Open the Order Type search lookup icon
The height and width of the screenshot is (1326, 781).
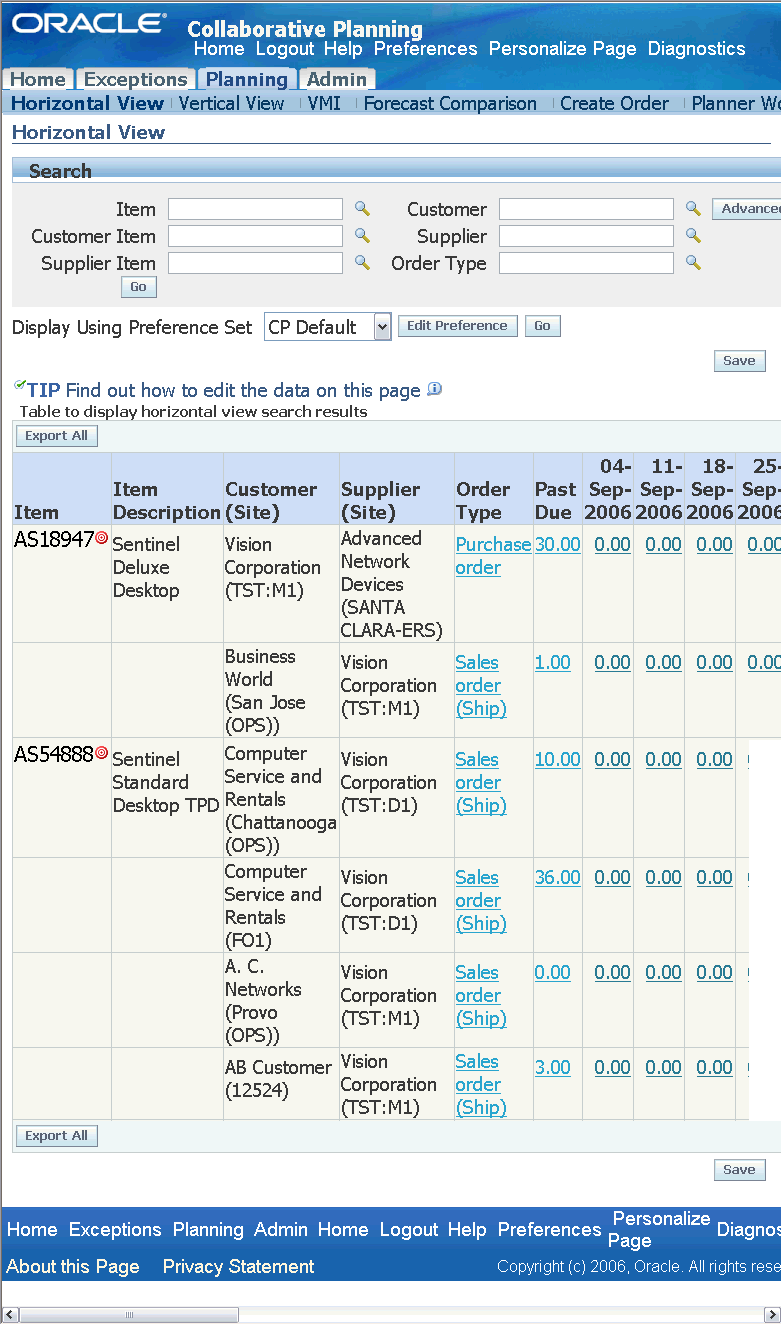tap(693, 263)
